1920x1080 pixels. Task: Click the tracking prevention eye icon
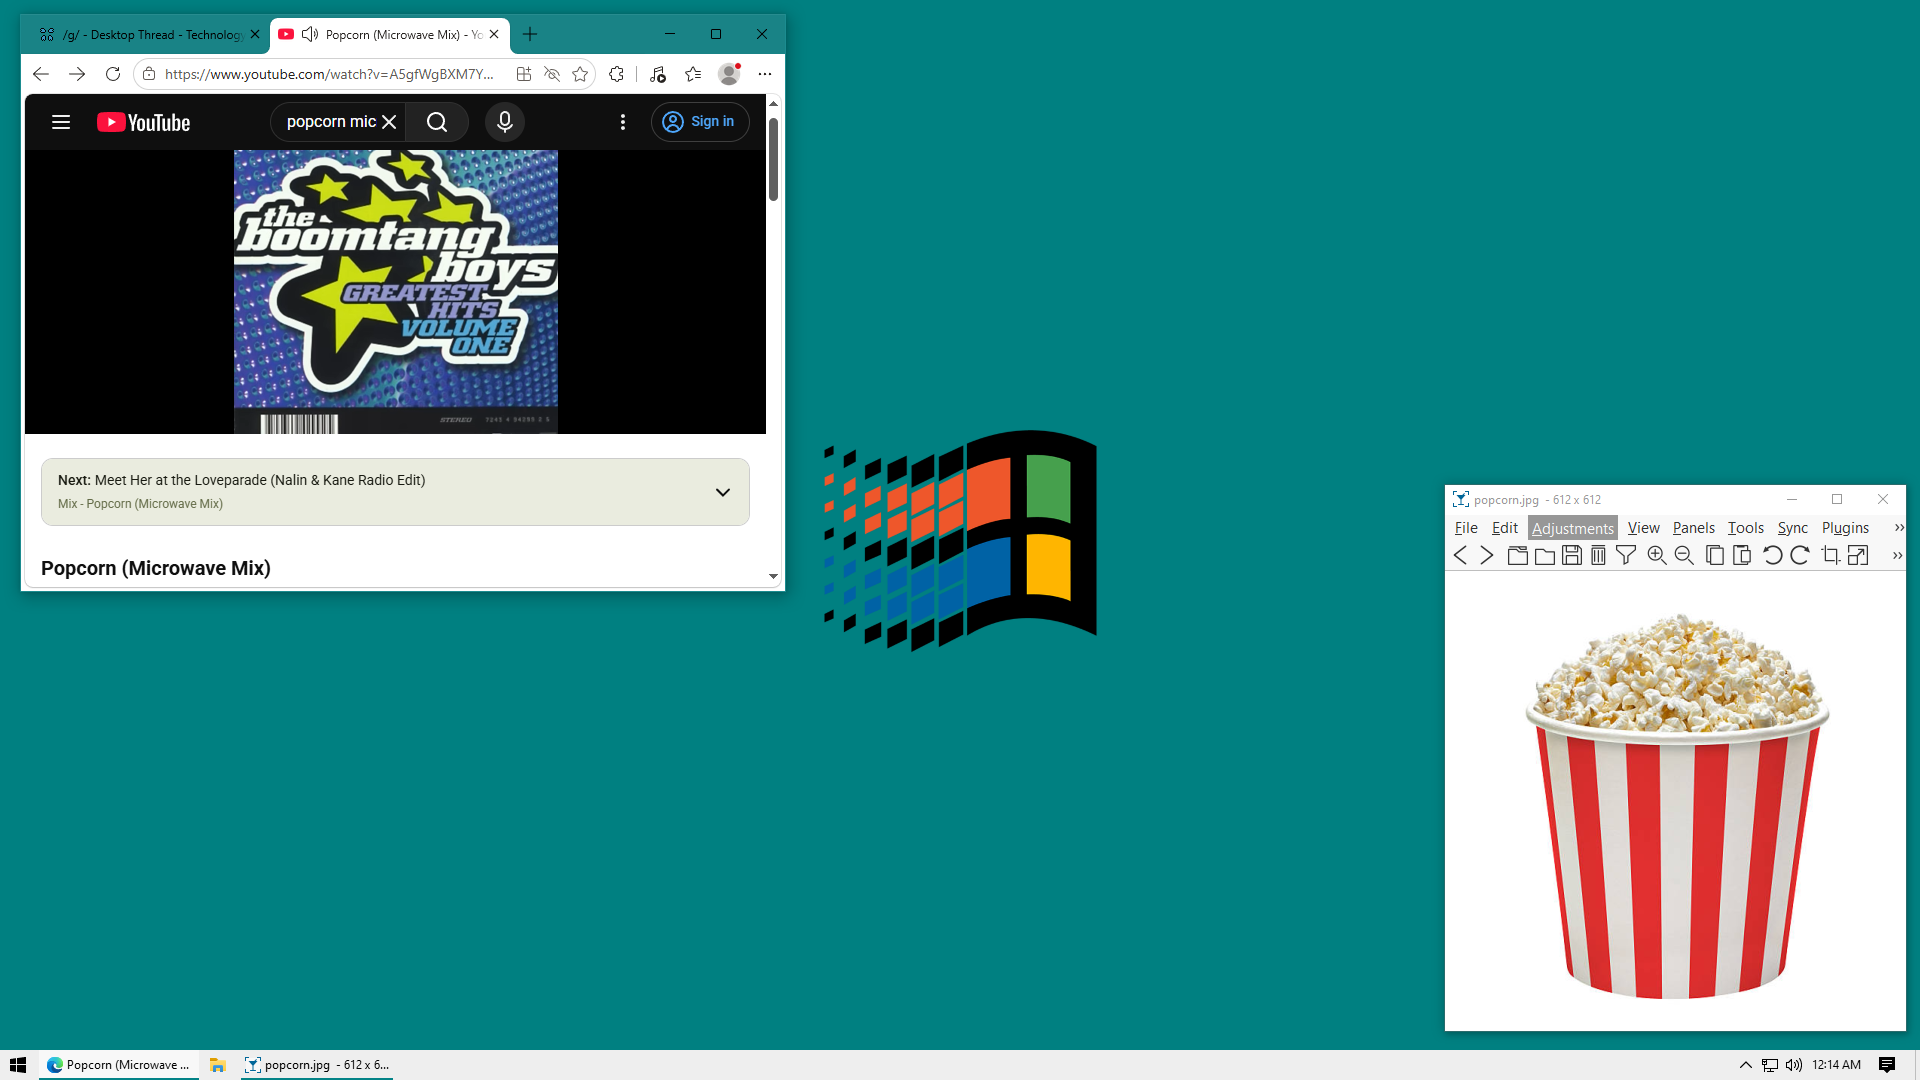tap(552, 74)
